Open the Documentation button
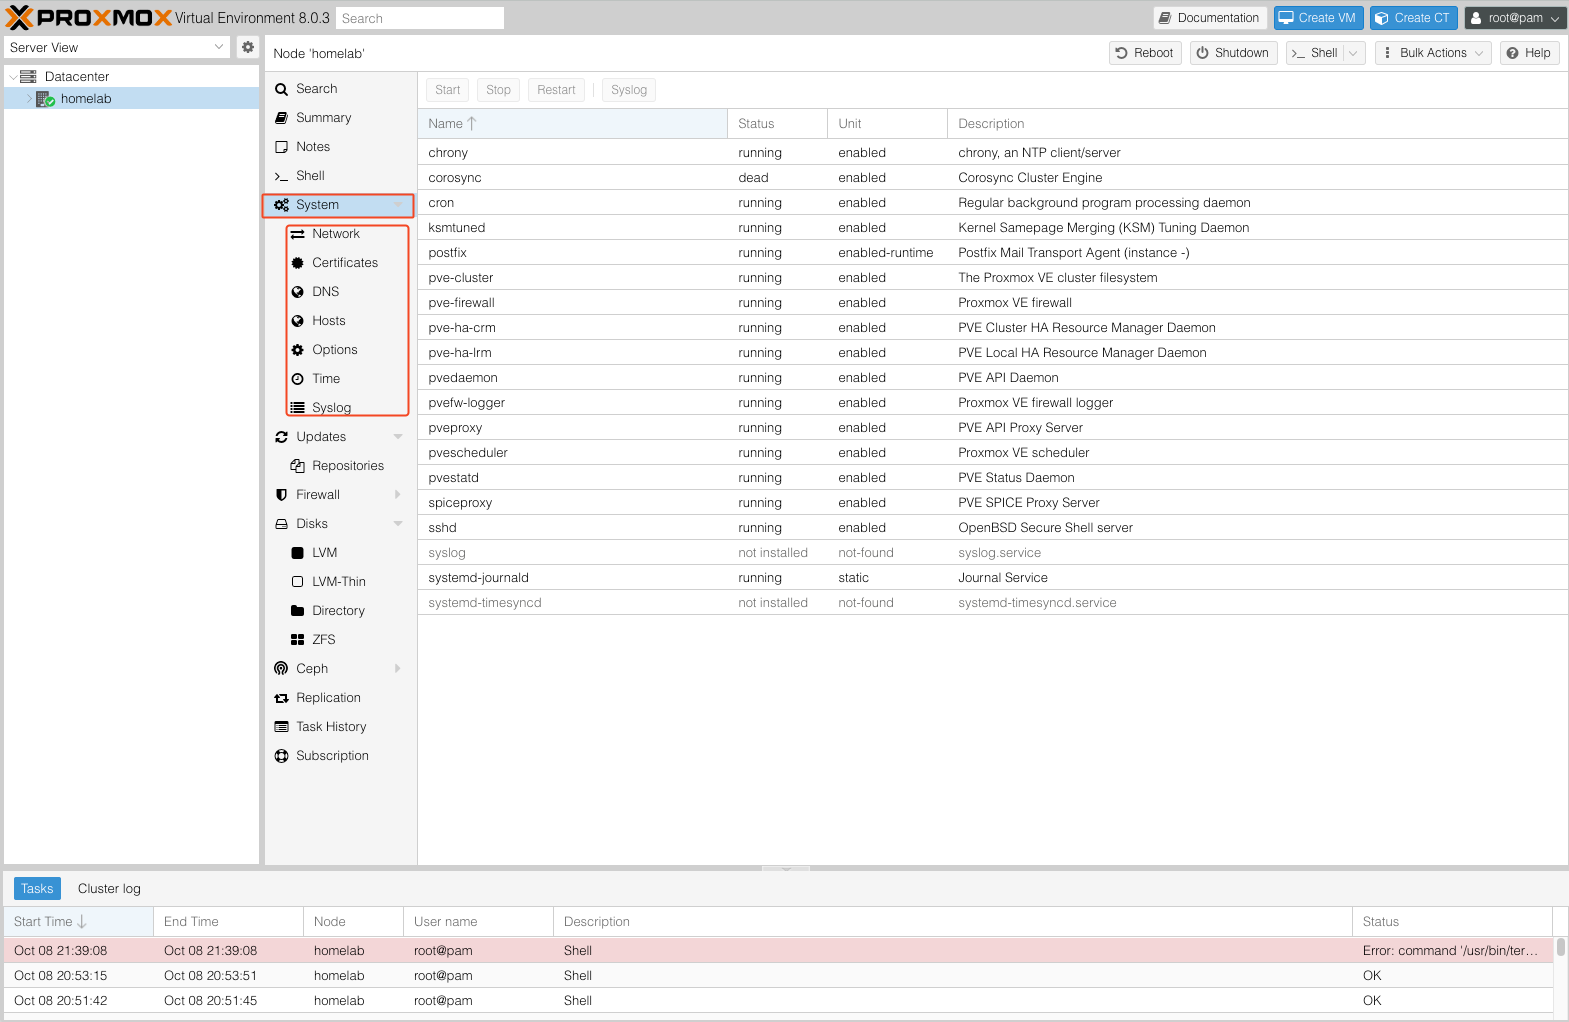The image size is (1569, 1022). coord(1210,18)
